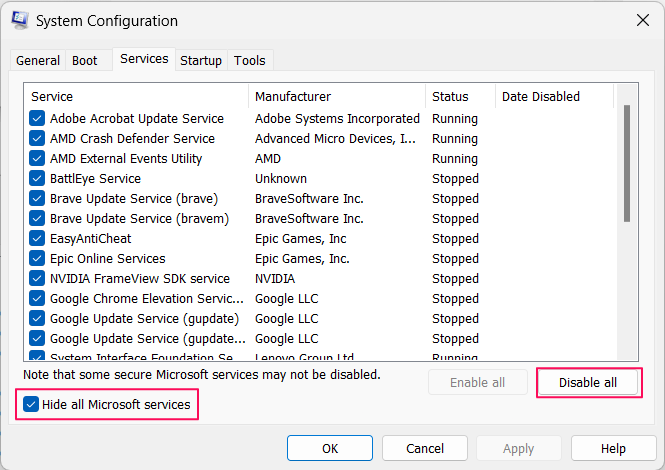Go to the Startup tab
Viewport: 665px width, 470px height.
[x=201, y=61]
